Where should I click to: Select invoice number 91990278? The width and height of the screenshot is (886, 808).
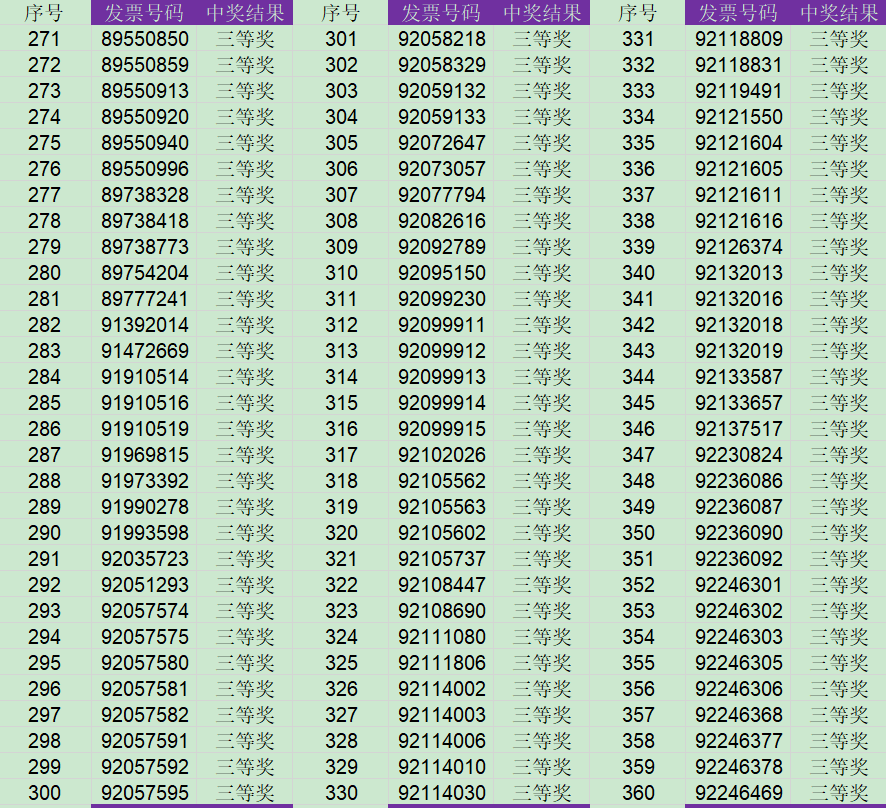point(145,507)
